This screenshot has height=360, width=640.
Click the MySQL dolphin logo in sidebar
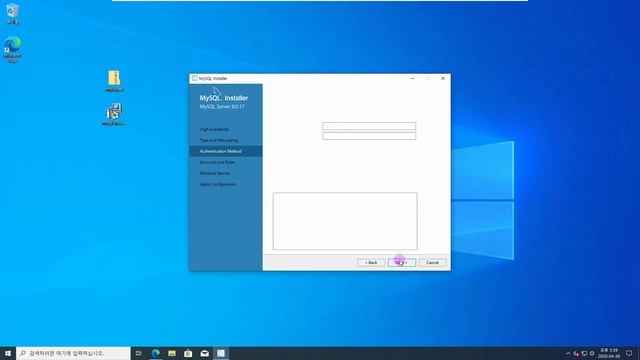[x=217, y=91]
